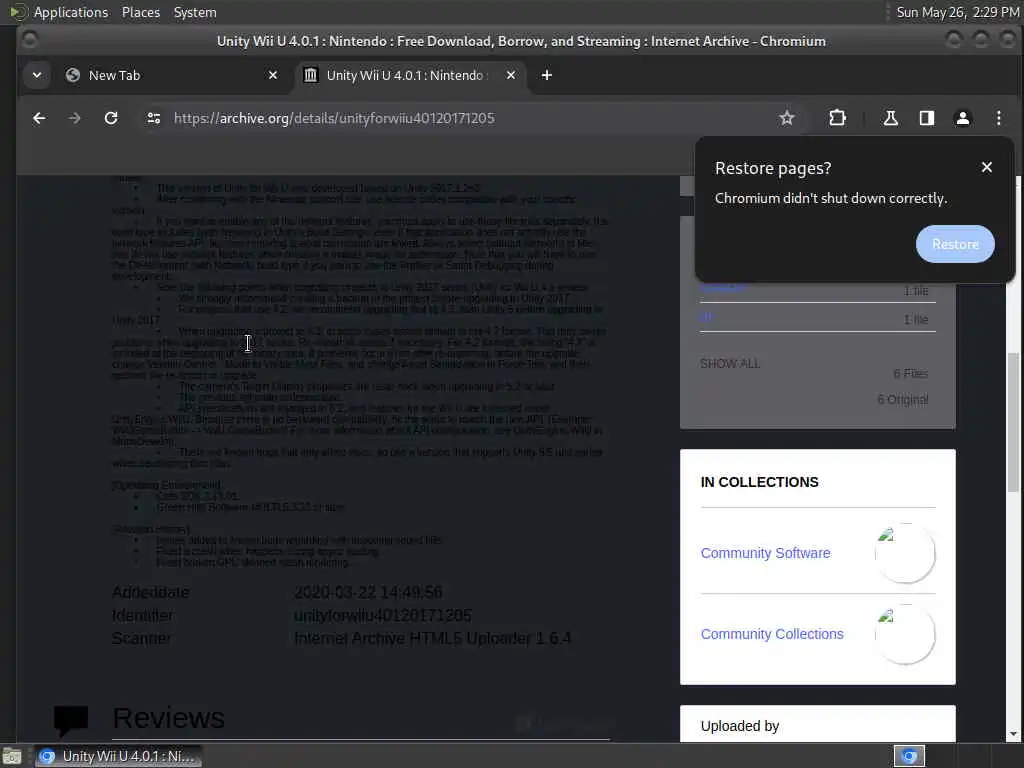Bookmark this page with the star icon

click(x=787, y=118)
